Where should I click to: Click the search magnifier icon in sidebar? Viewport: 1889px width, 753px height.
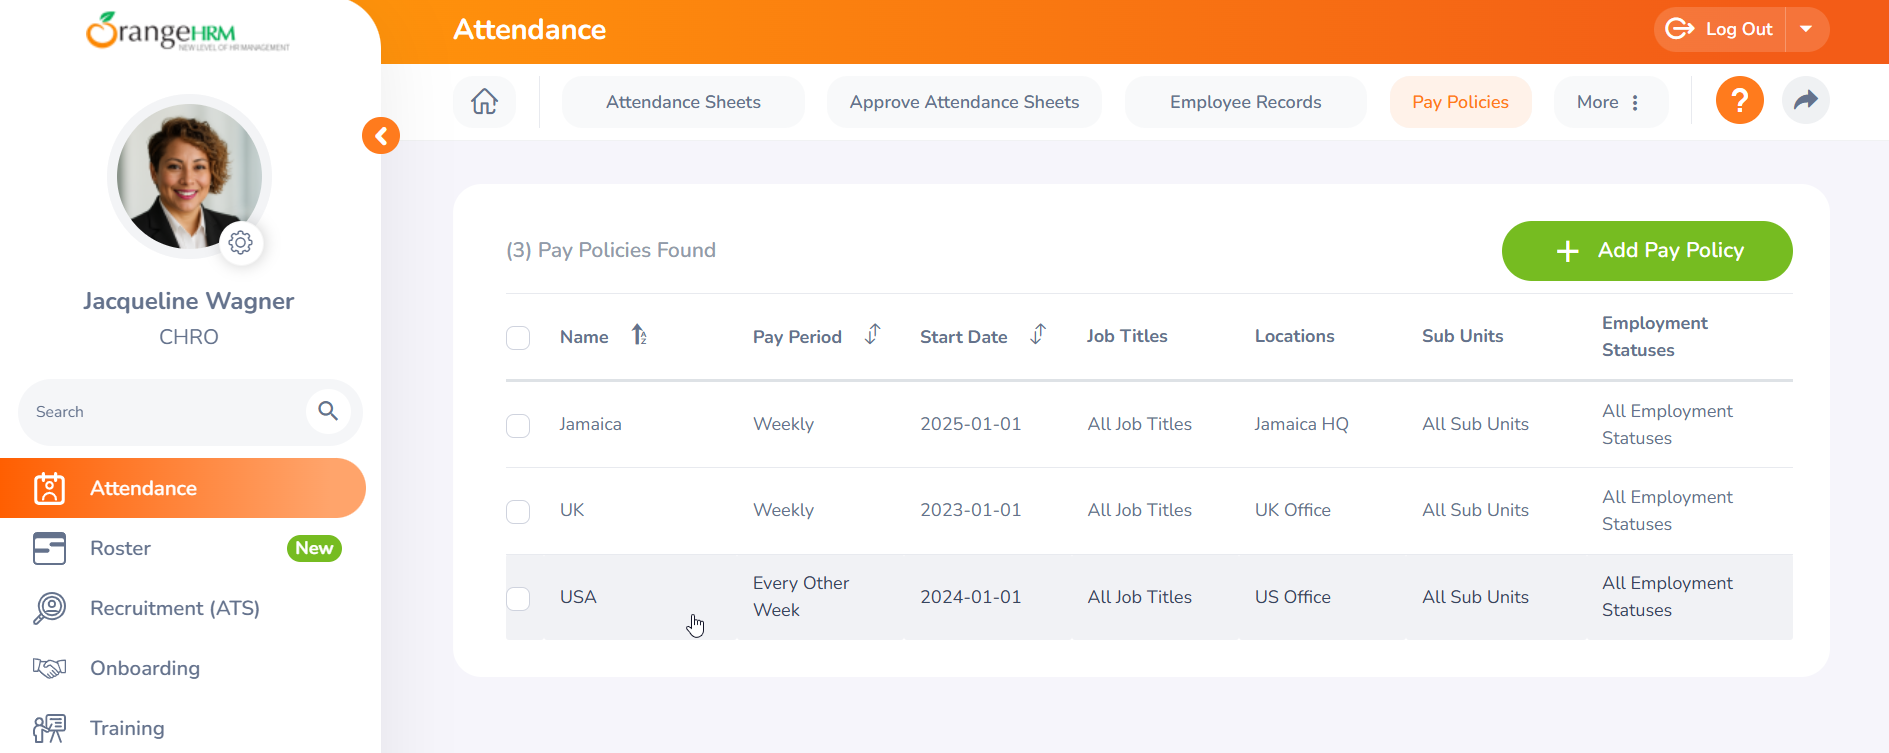pos(328,411)
